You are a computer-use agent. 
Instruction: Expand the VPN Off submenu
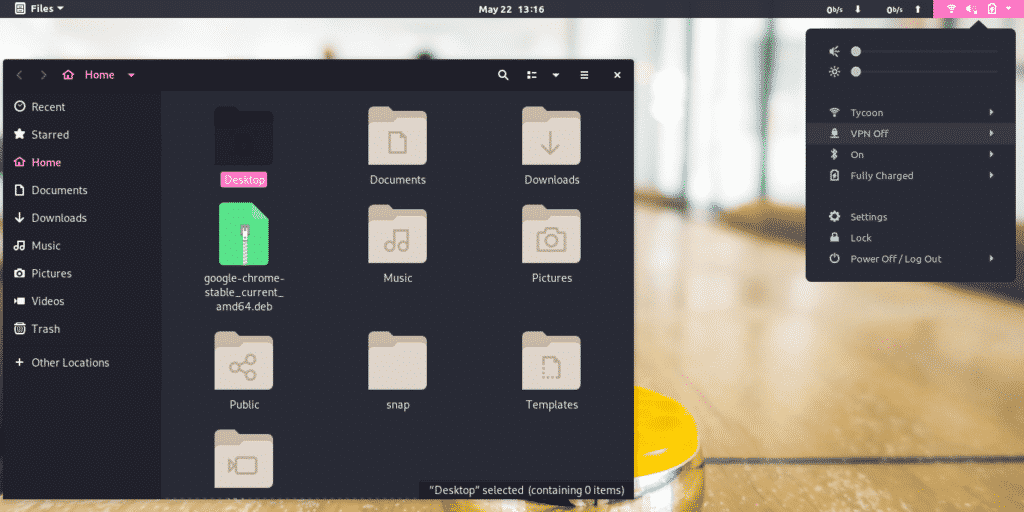click(911, 134)
